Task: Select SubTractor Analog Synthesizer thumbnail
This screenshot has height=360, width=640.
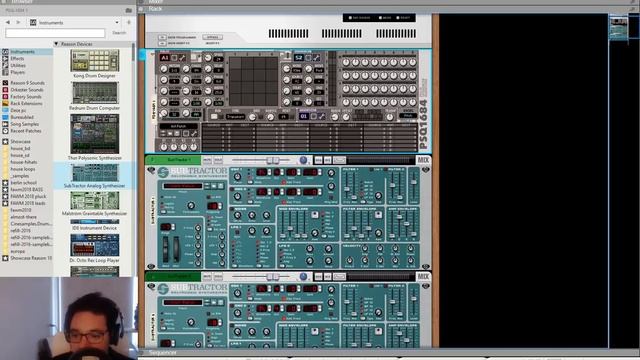Action: (95, 173)
